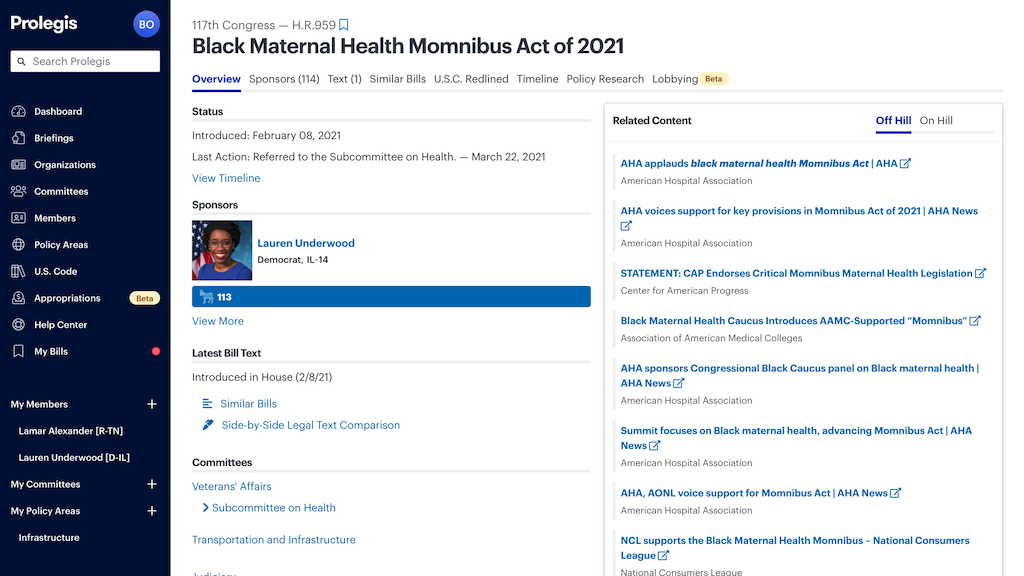Expand the Subcommittee on Health chevron
The height and width of the screenshot is (576, 1024).
pos(205,508)
